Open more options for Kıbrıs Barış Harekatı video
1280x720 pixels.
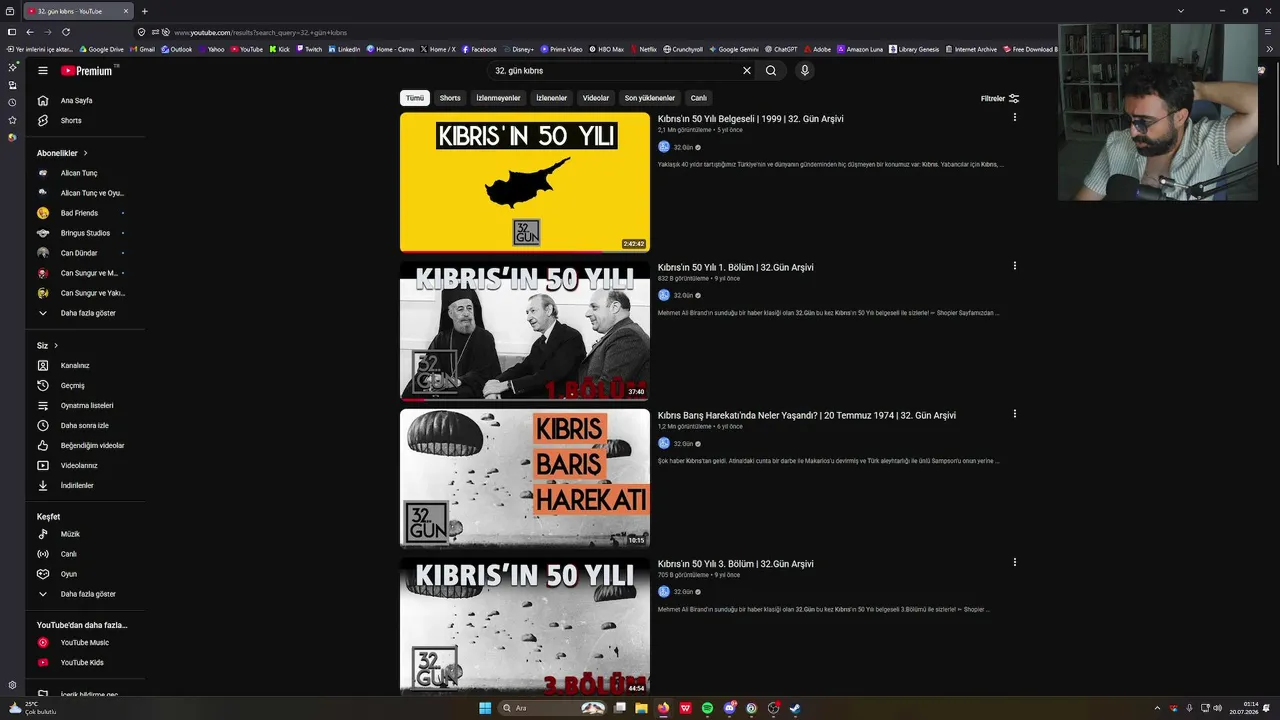pos(1014,413)
